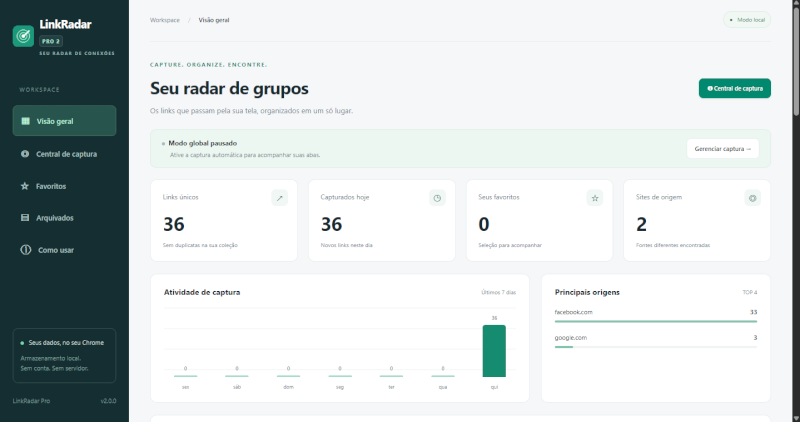Click the star icon on Seus favoritos card
The image size is (800, 422).
coord(595,198)
